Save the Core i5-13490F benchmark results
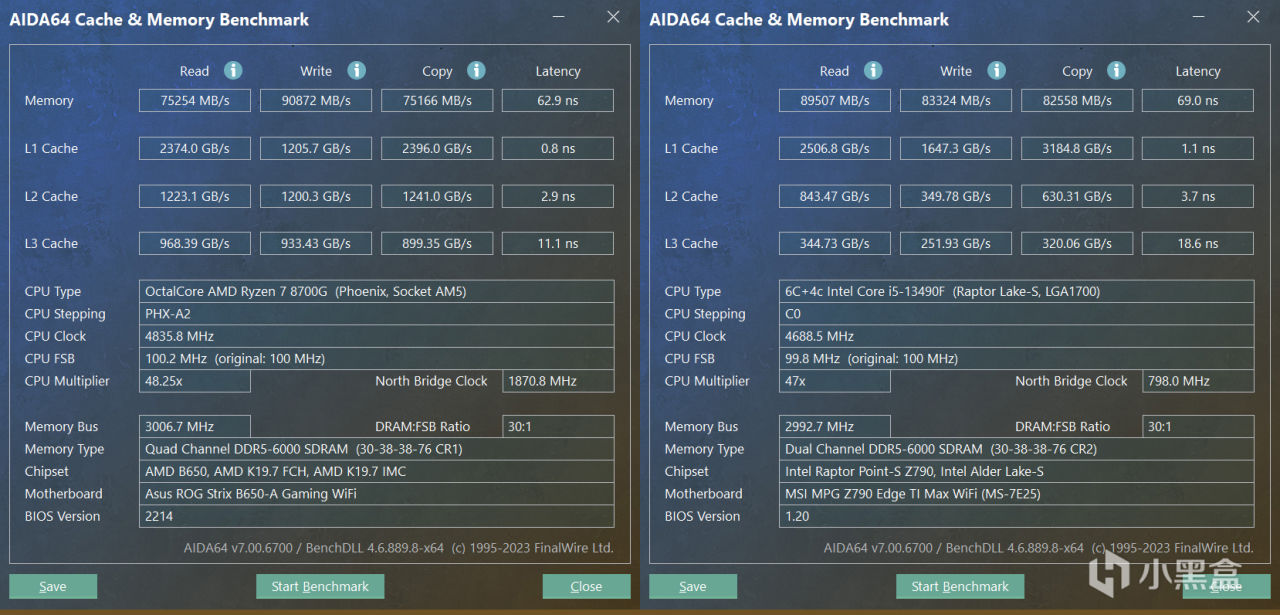1280x615 pixels. (693, 587)
